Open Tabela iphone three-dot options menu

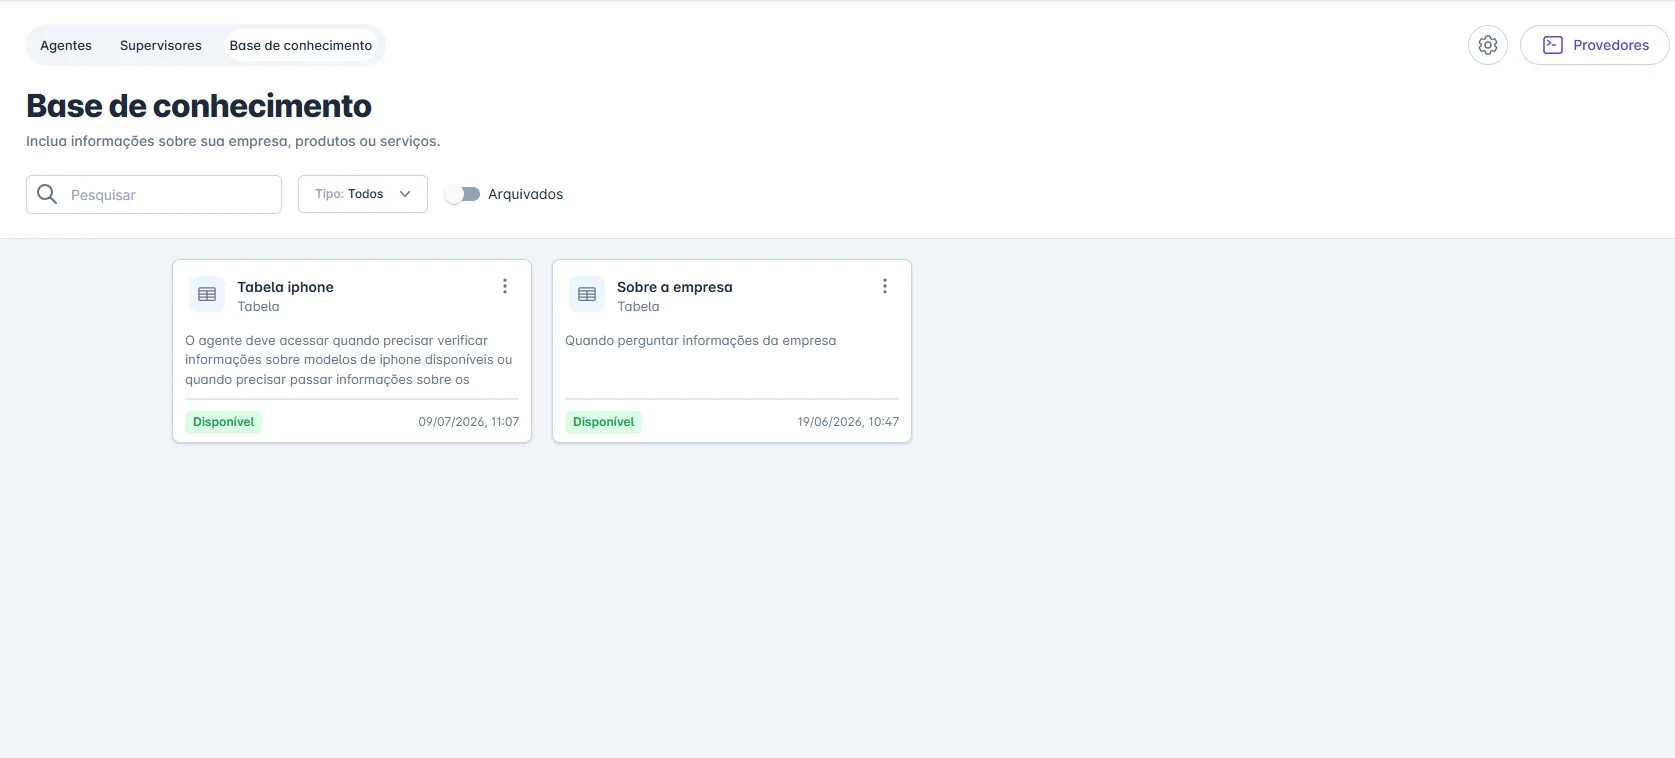coord(505,287)
